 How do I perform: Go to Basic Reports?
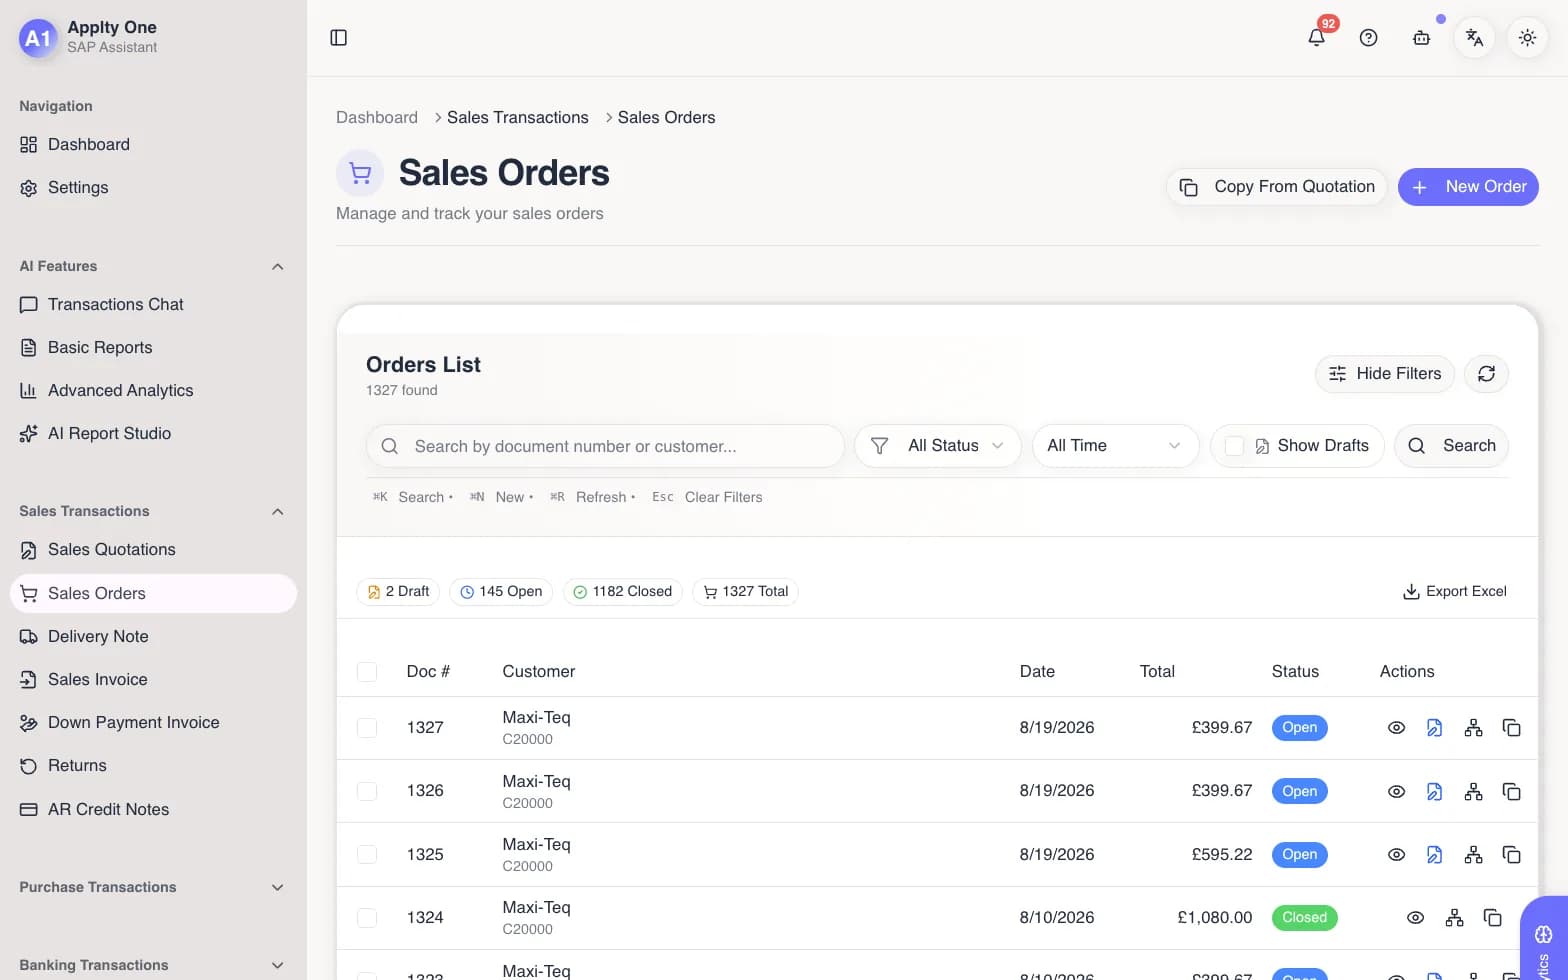(x=153, y=348)
